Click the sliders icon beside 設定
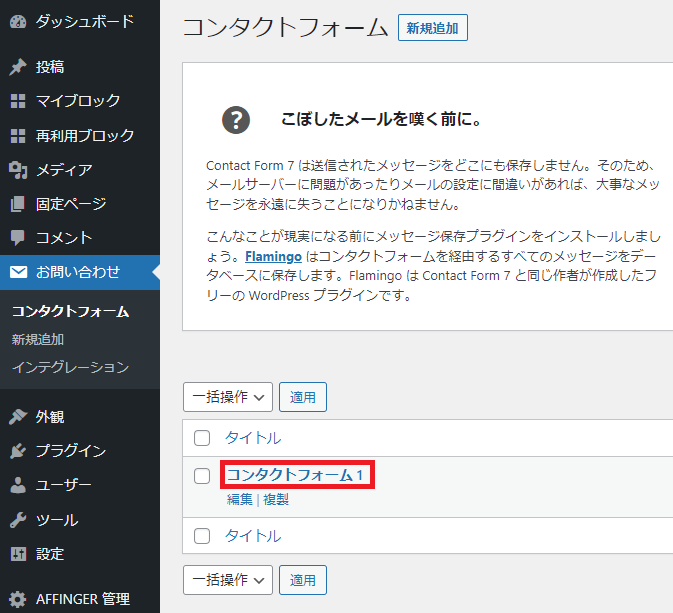The width and height of the screenshot is (673, 613). click(18, 554)
